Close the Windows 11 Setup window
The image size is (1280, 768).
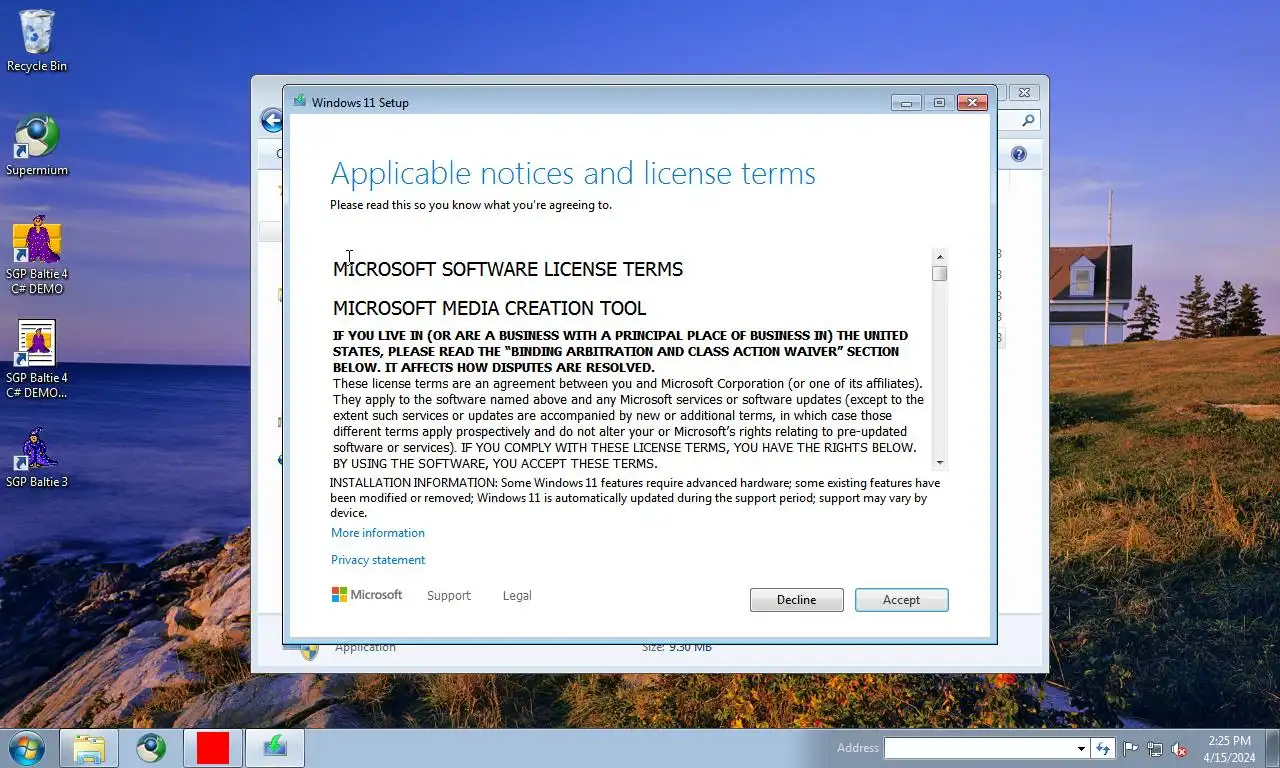[x=972, y=102]
